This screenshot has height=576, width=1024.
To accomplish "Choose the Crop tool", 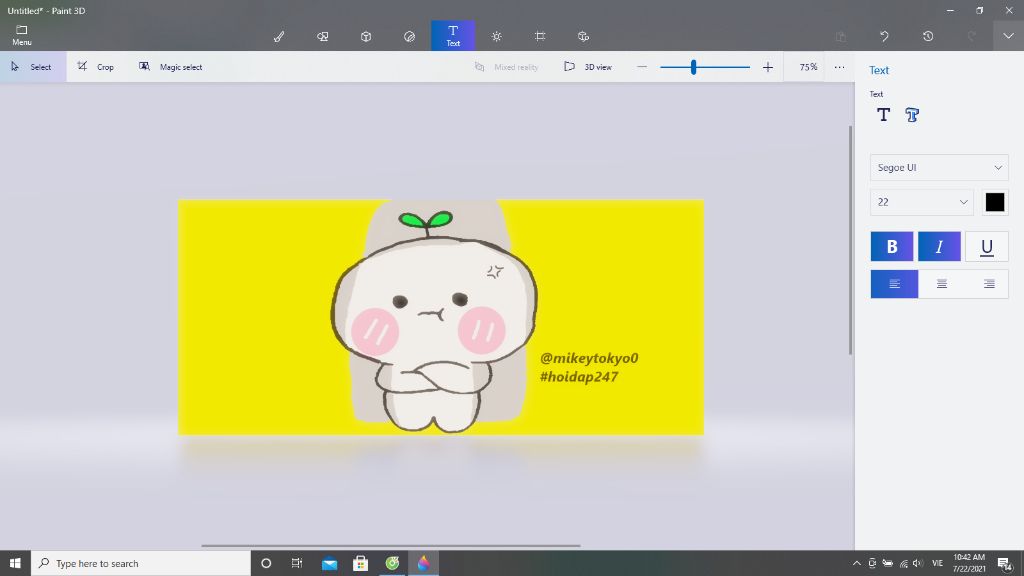I will click(96, 67).
